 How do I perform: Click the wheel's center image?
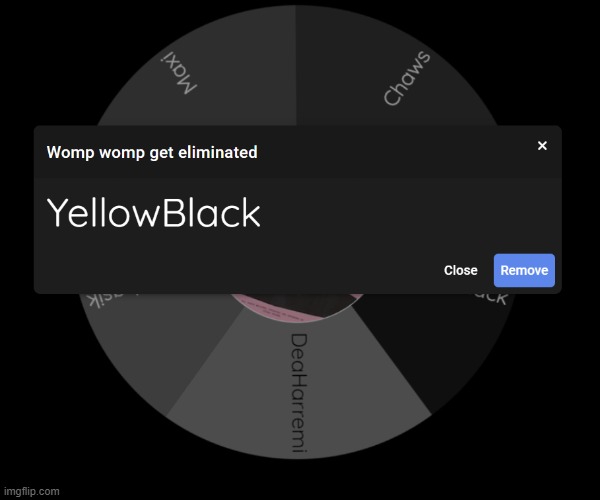[296, 305]
